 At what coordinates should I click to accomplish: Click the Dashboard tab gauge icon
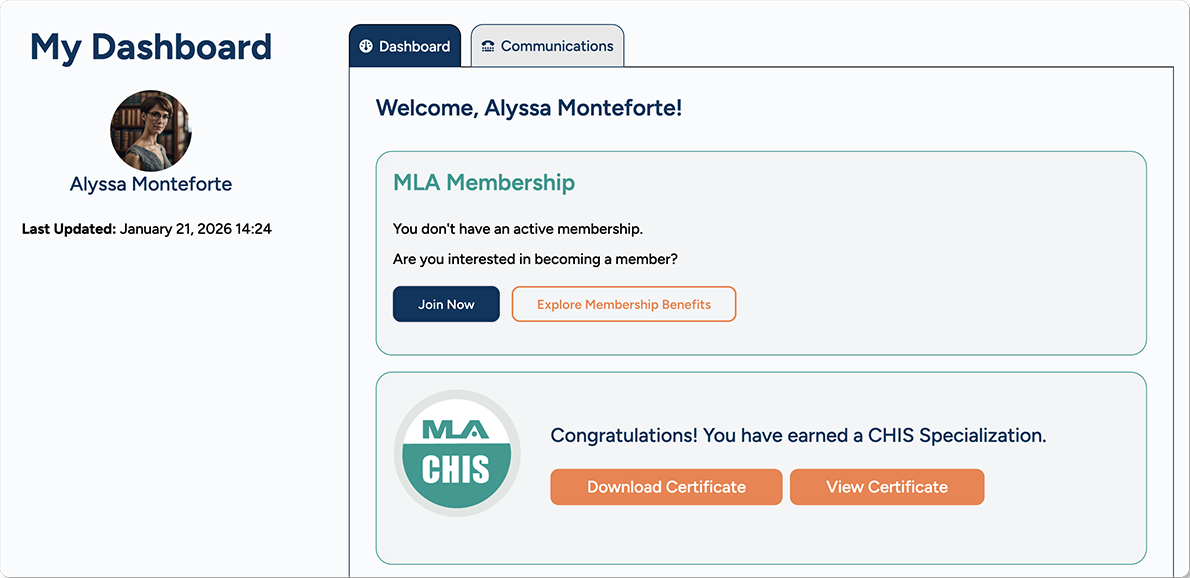pos(366,46)
